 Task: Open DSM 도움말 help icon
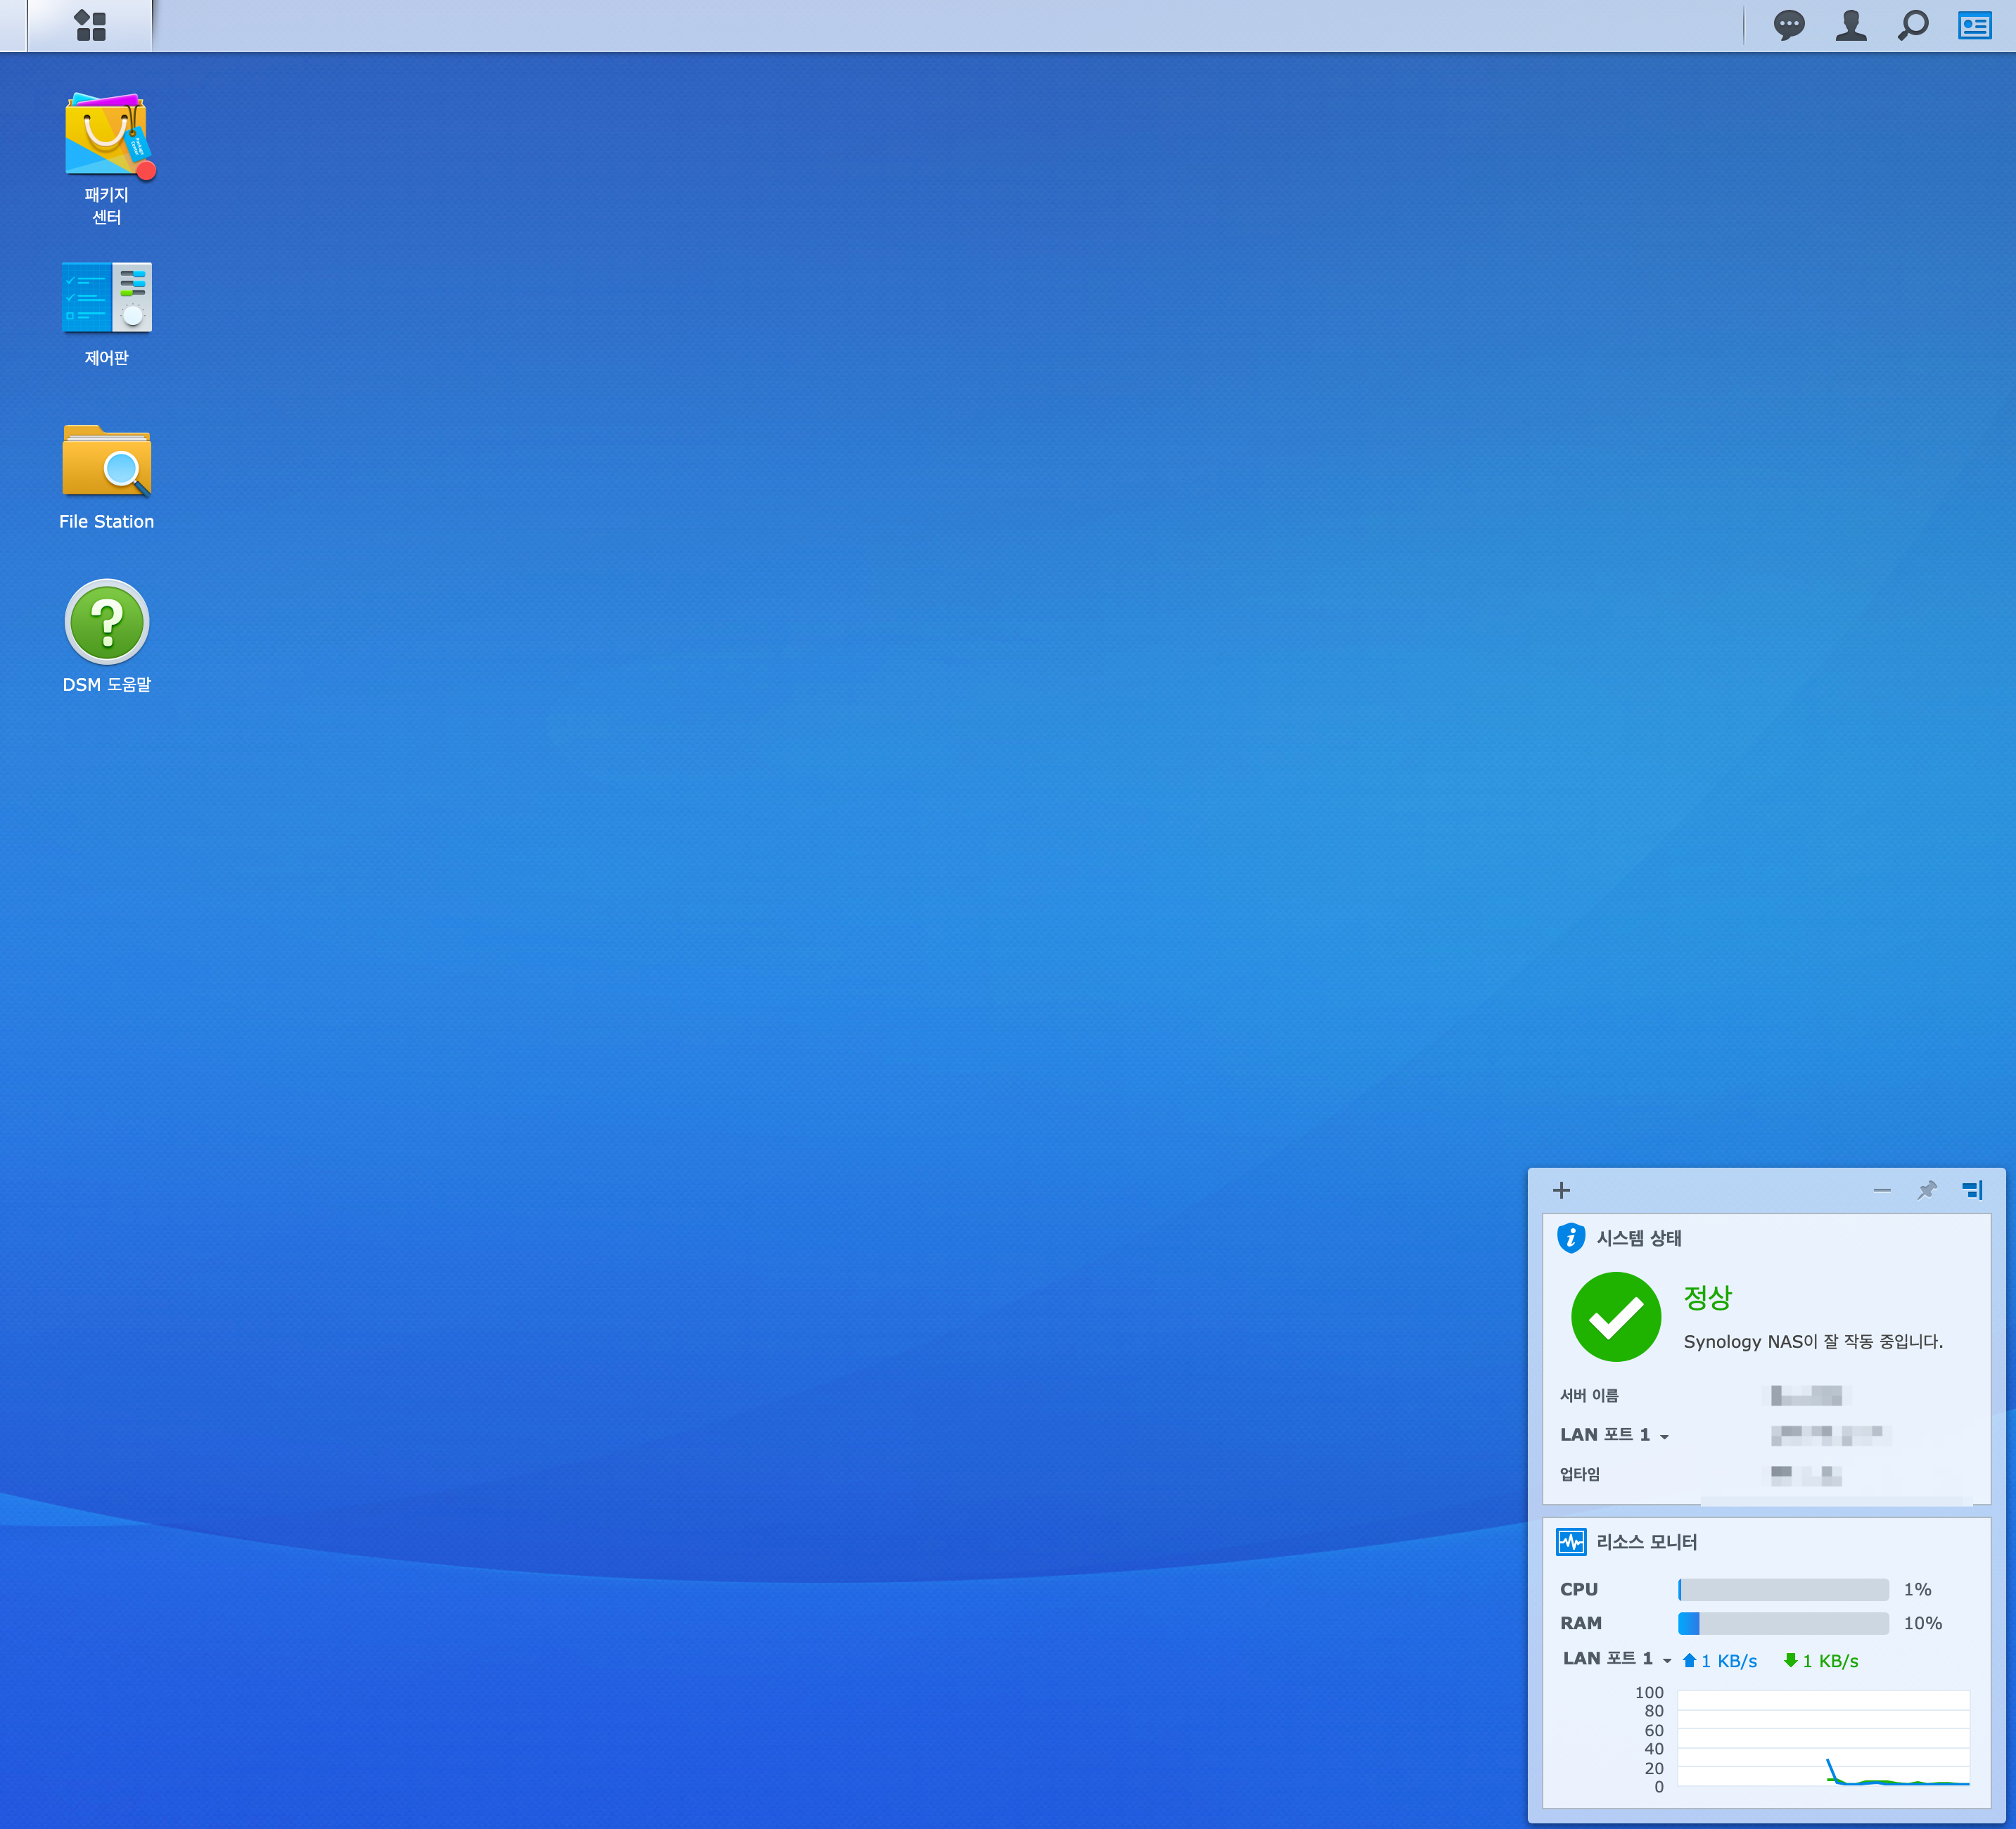click(x=106, y=622)
